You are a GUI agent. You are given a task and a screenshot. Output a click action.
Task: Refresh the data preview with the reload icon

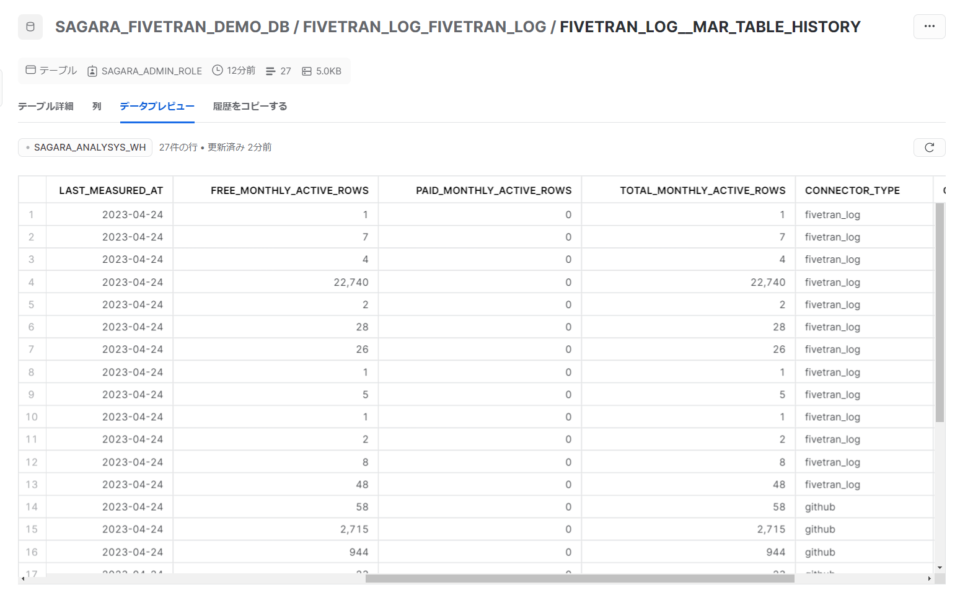(929, 146)
